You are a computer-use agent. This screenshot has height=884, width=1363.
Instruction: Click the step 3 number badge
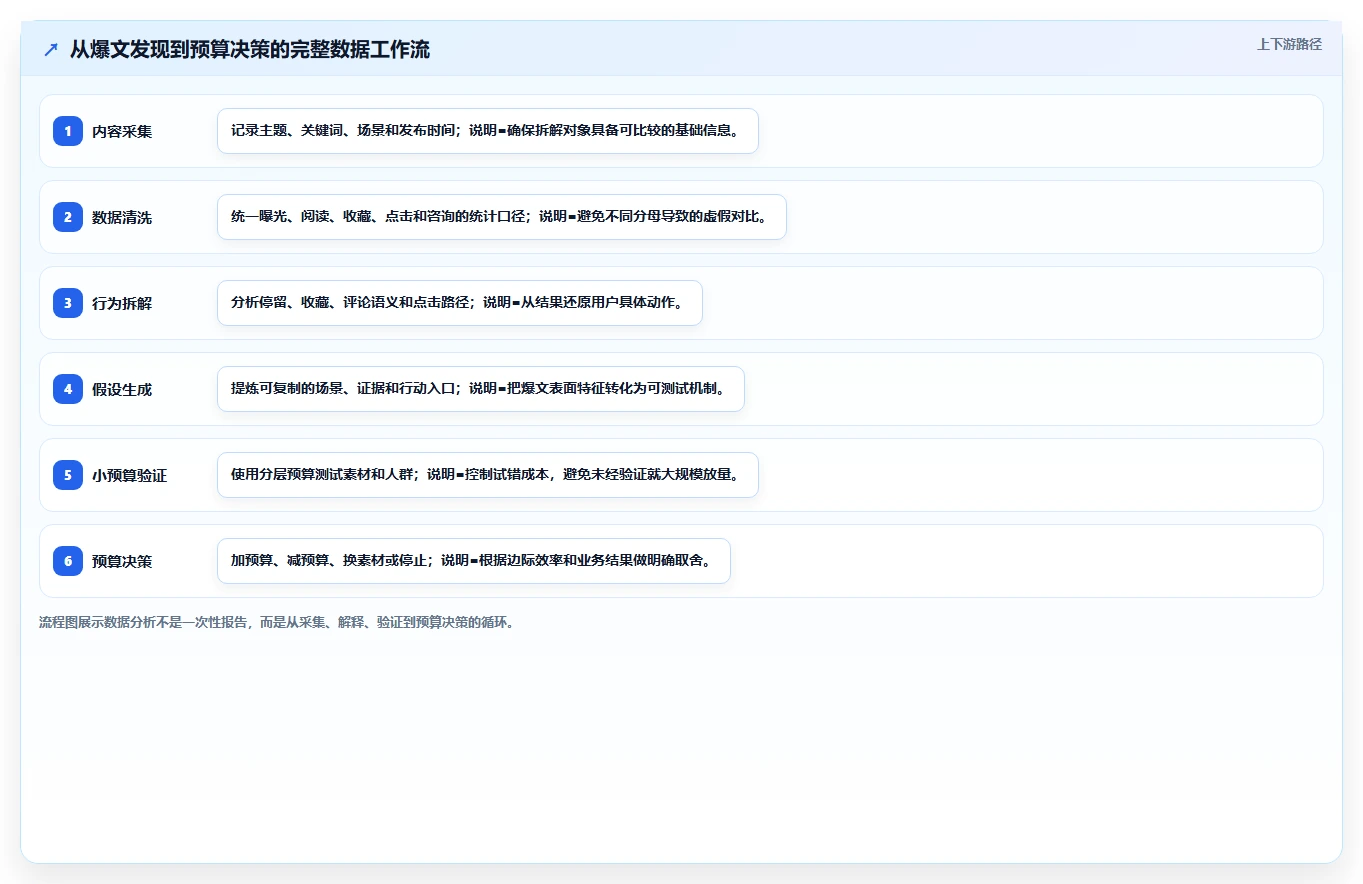click(x=68, y=303)
